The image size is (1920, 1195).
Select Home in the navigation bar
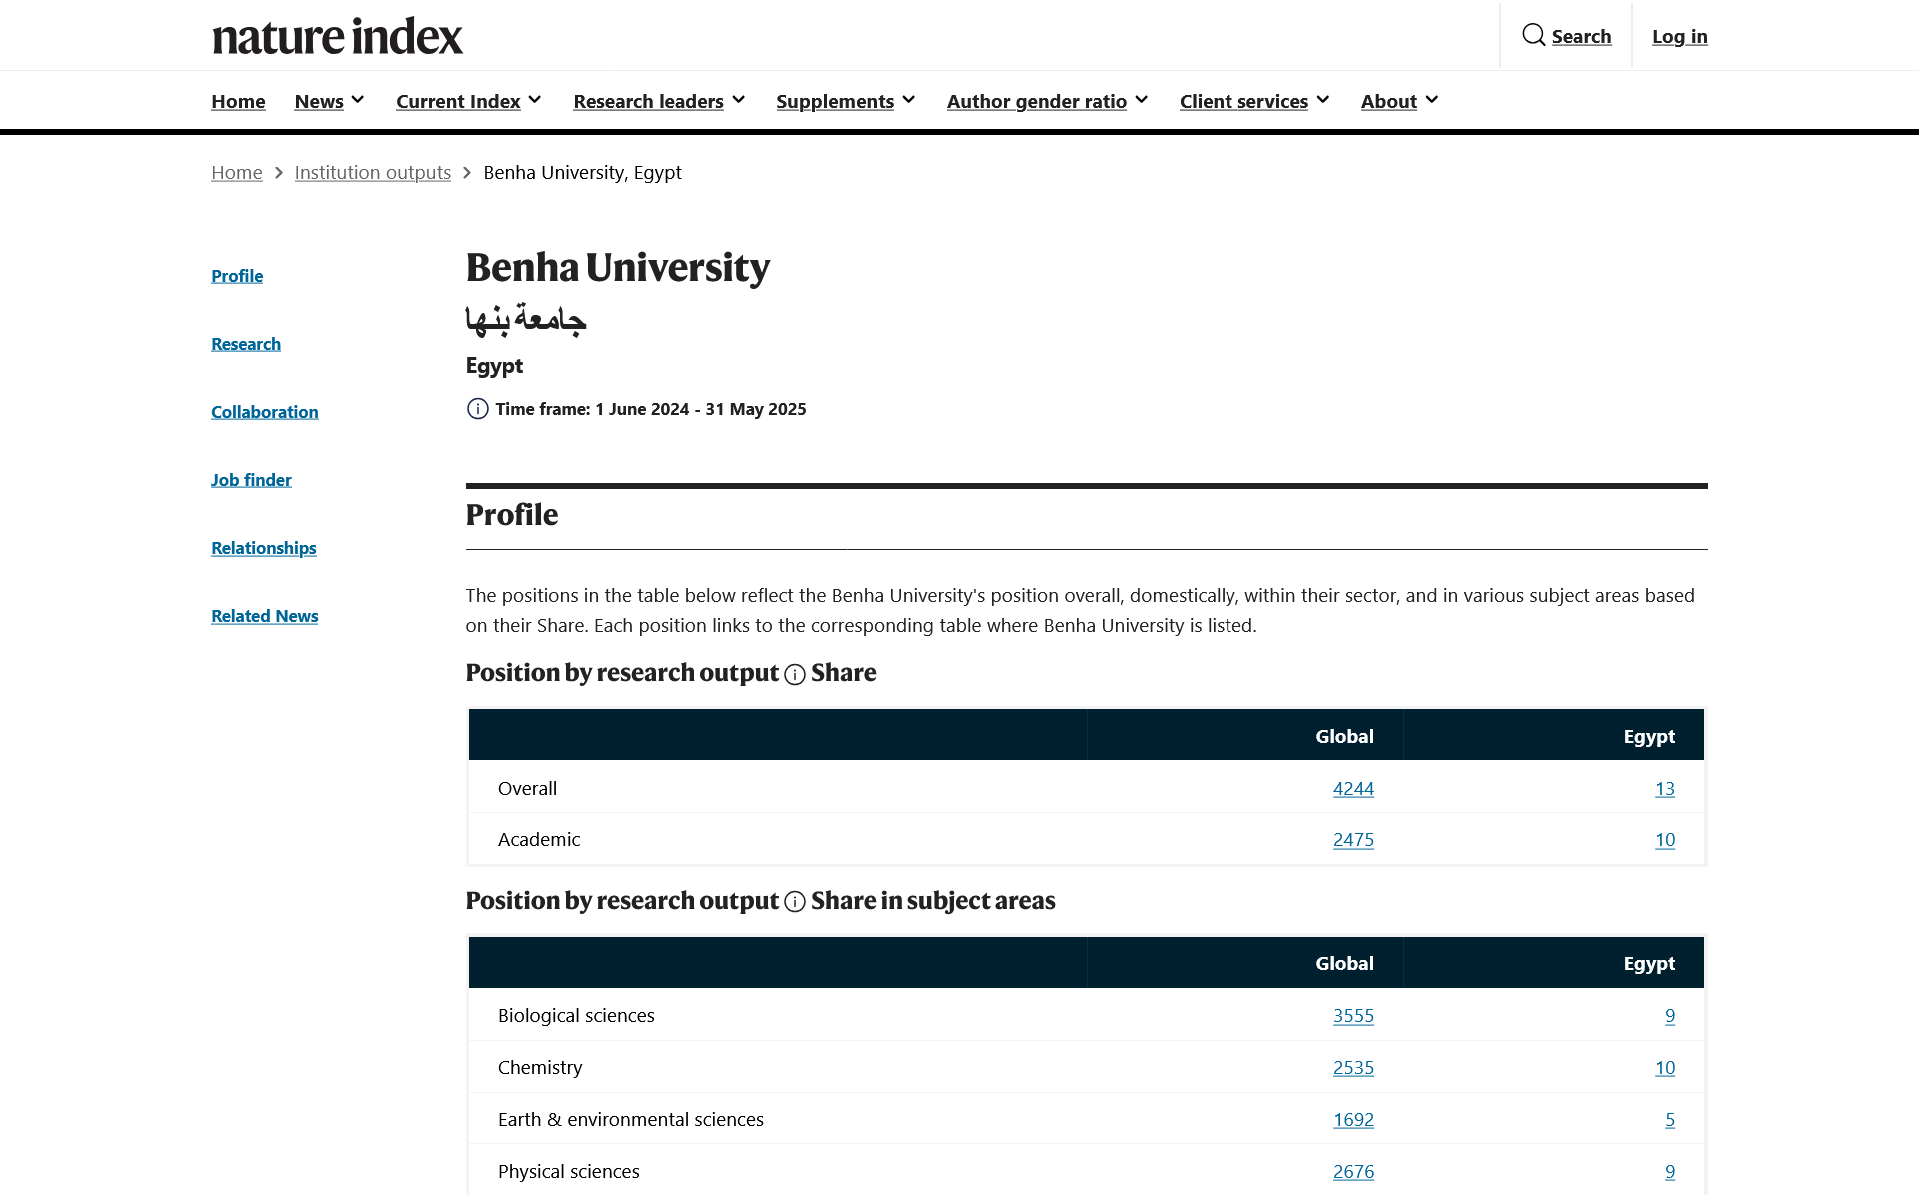(x=238, y=100)
